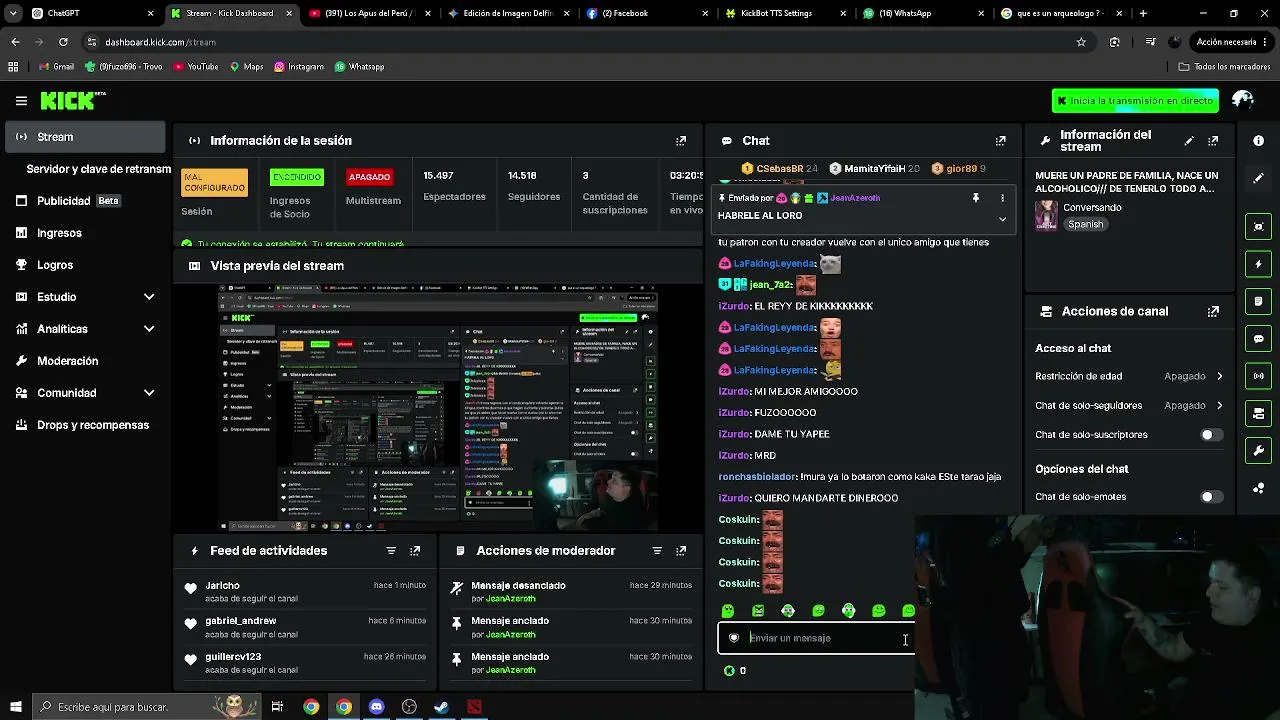Open Moderación in the sidebar
Screen dimensions: 1280x720
tap(86, 361)
